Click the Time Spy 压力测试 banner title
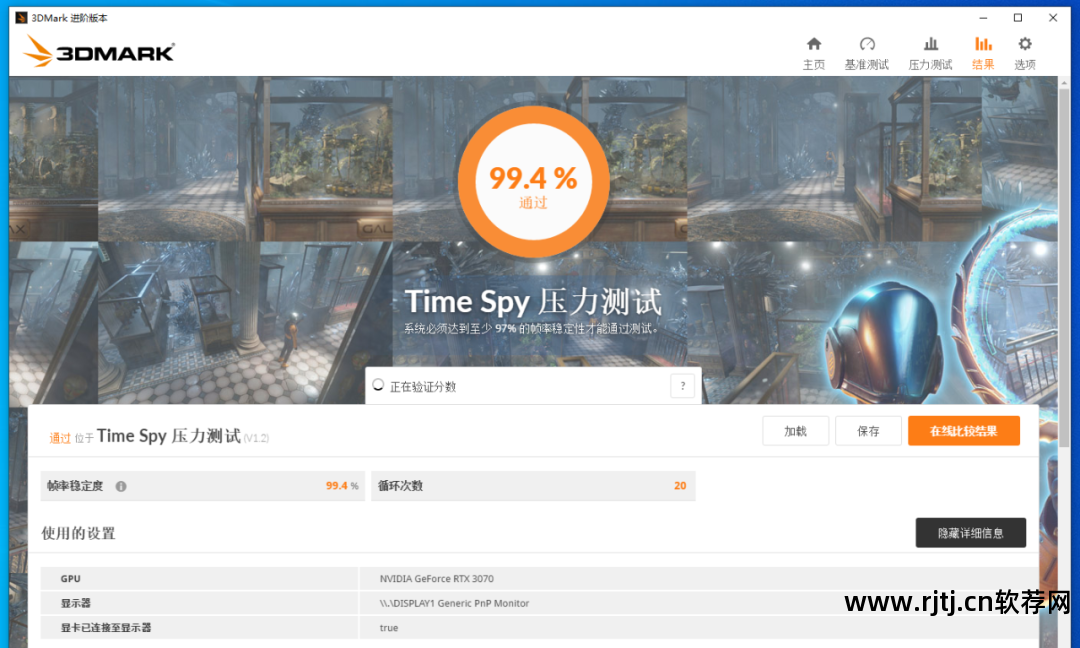The height and width of the screenshot is (648, 1080). click(533, 302)
